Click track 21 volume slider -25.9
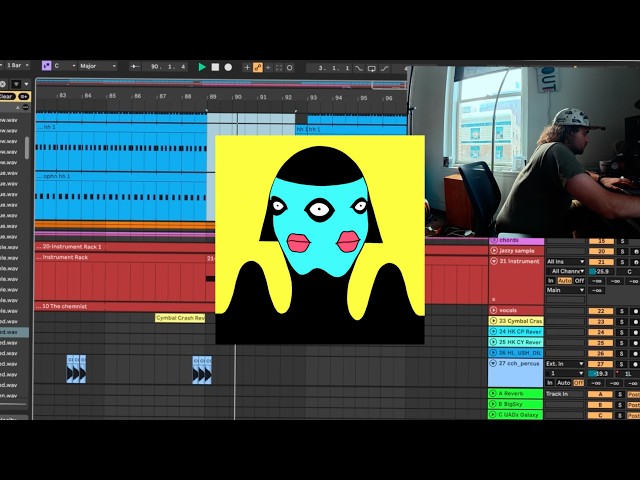This screenshot has width=640, height=480. tap(601, 271)
